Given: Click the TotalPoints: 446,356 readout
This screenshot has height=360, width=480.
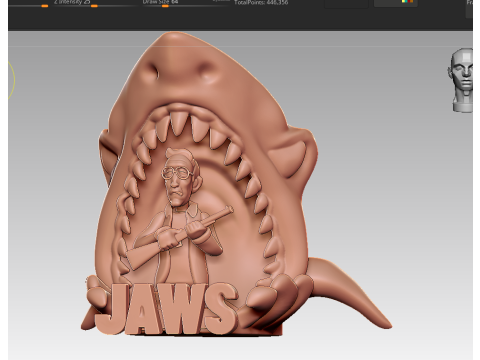Looking at the screenshot, I should [261, 2].
